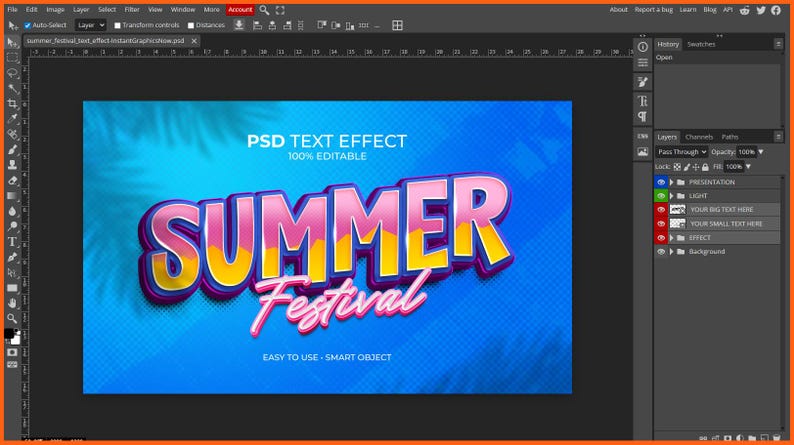Open the image preview panel icon
The height and width of the screenshot is (445, 794).
click(x=643, y=151)
